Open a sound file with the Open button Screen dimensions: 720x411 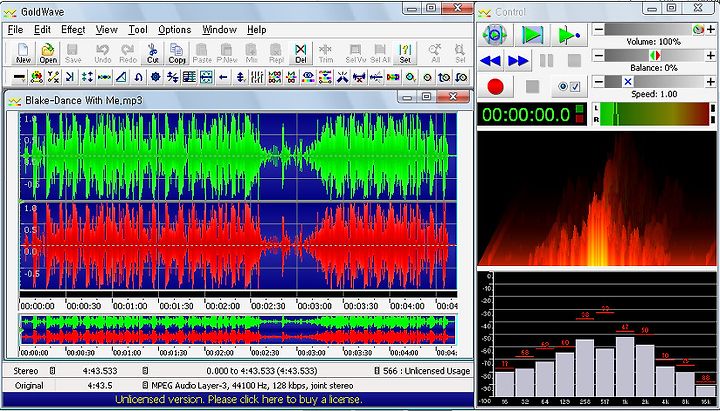48,54
